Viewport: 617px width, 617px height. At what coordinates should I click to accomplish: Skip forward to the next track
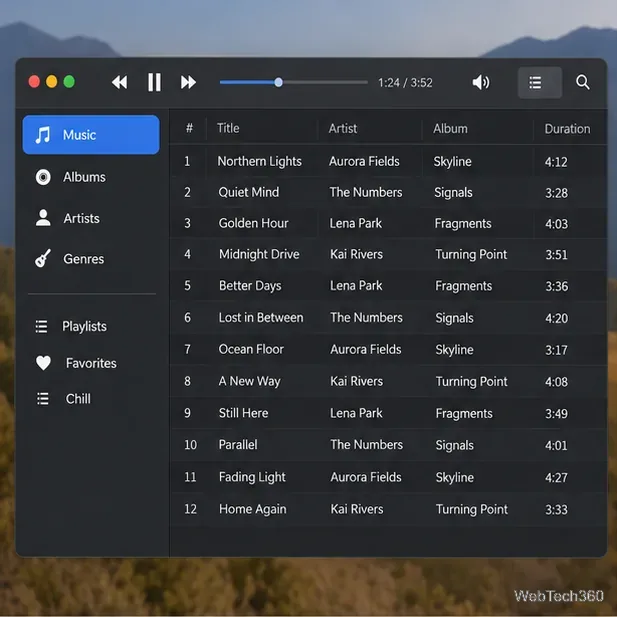click(x=188, y=82)
